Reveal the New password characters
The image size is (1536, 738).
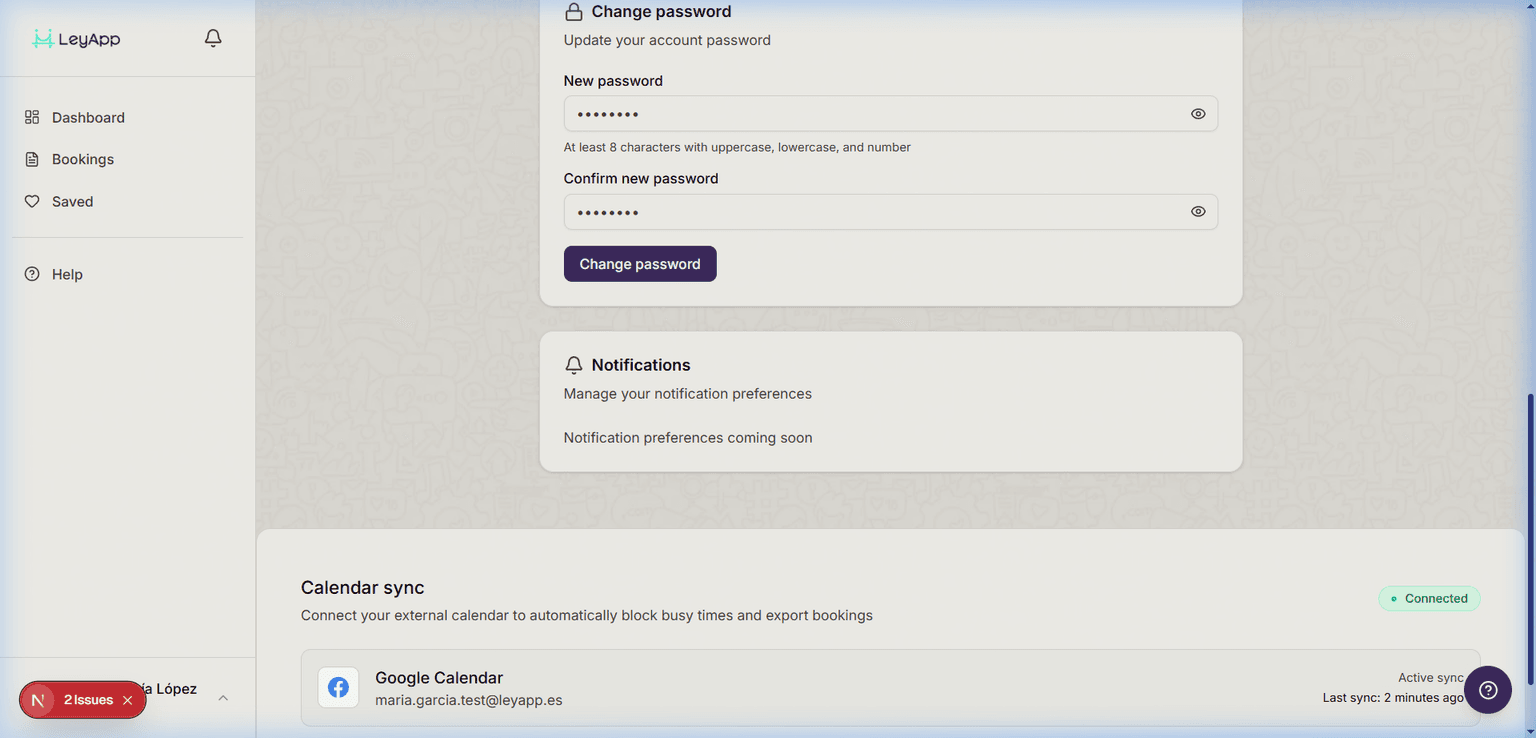point(1197,114)
